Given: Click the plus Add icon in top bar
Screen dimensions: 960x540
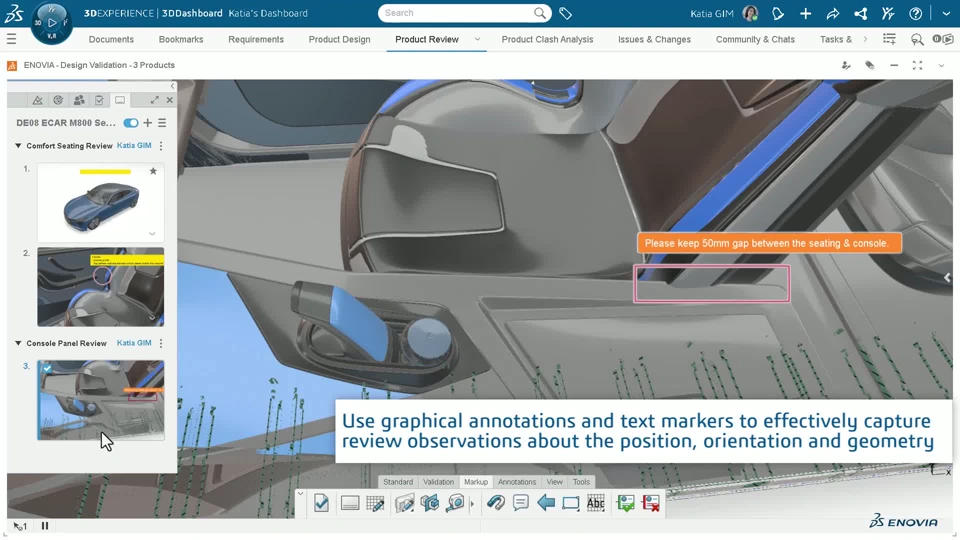Looking at the screenshot, I should click(x=806, y=13).
